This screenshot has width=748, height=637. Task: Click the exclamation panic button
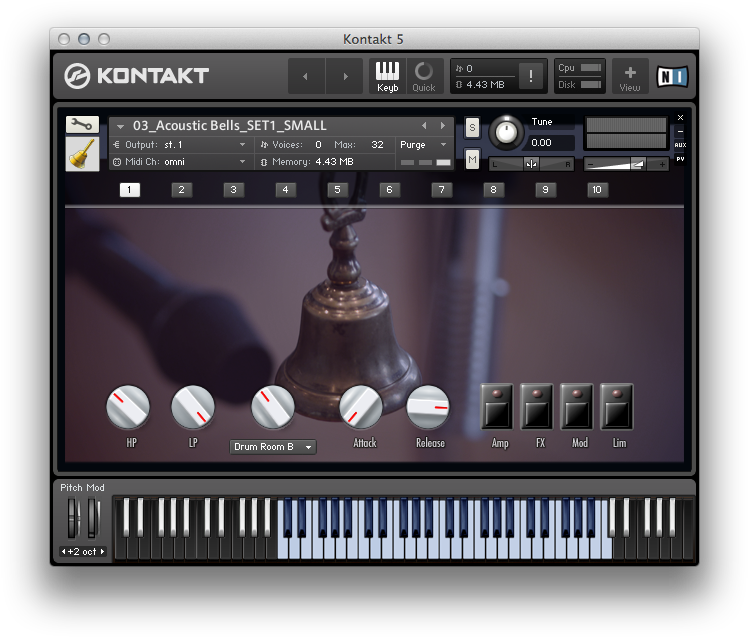pos(531,76)
